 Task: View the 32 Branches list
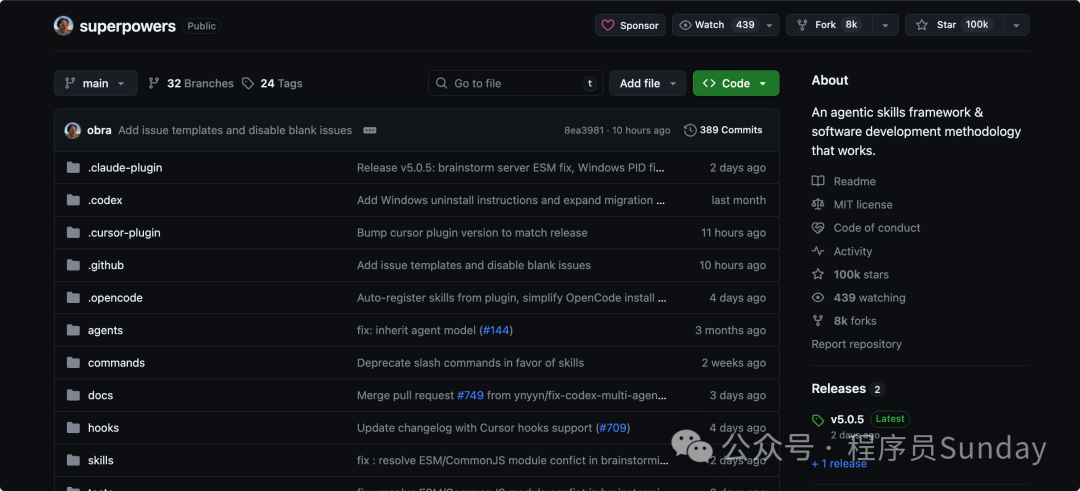[191, 83]
